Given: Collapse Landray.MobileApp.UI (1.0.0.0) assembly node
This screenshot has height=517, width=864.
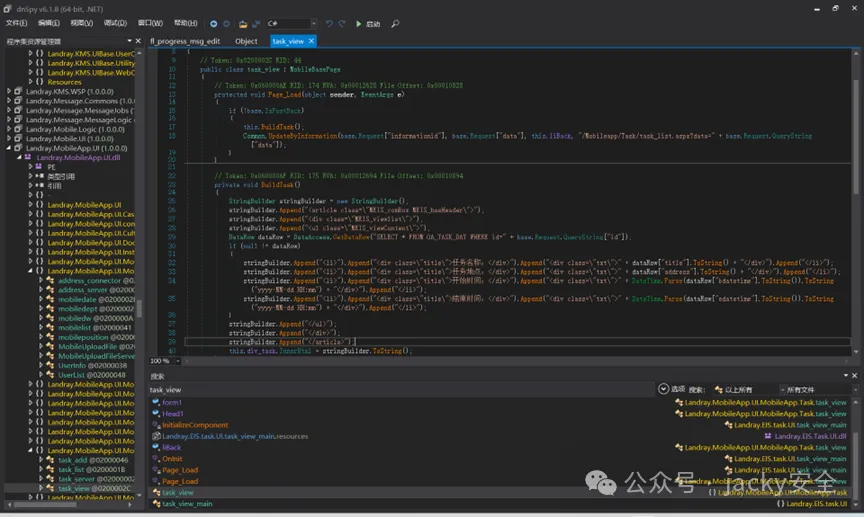Looking at the screenshot, I should [x=9, y=148].
